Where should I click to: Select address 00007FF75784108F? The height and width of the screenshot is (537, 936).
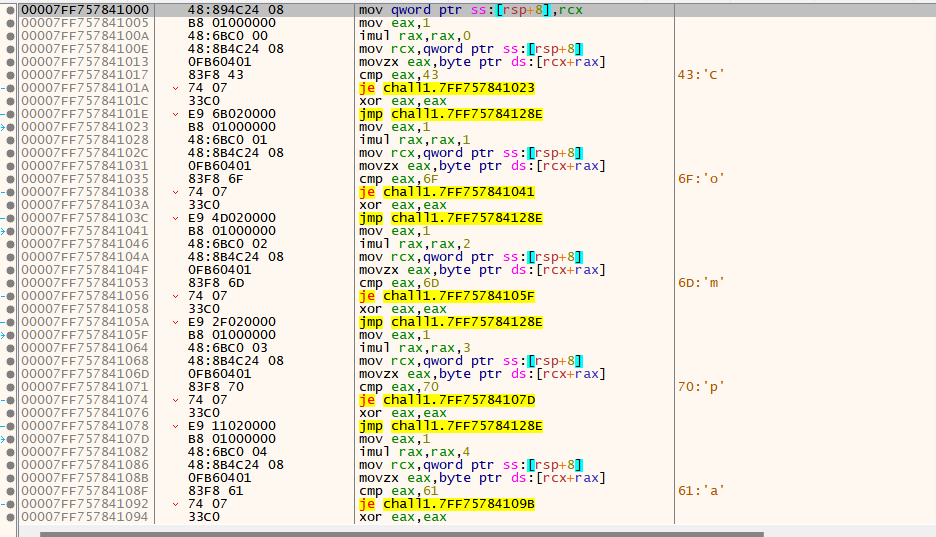(x=85, y=491)
